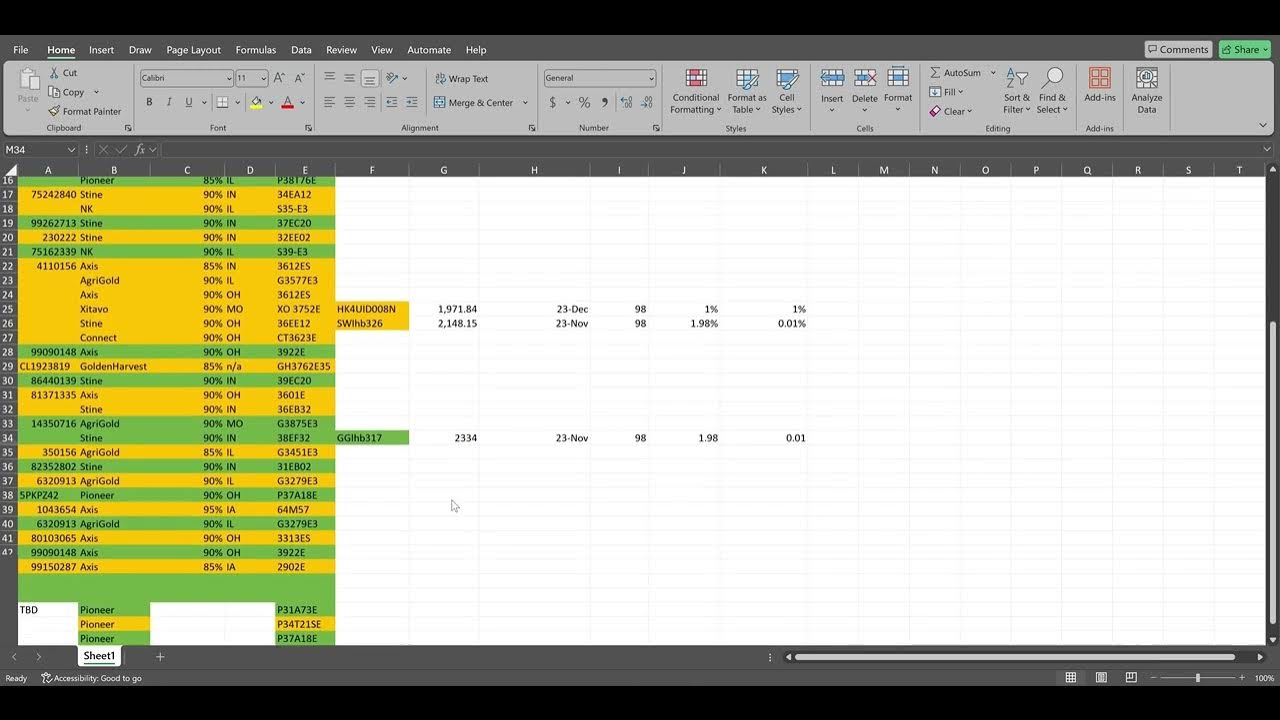This screenshot has height=720, width=1280.
Task: Expand Merge & Center dropdown arrow
Action: (x=525, y=102)
